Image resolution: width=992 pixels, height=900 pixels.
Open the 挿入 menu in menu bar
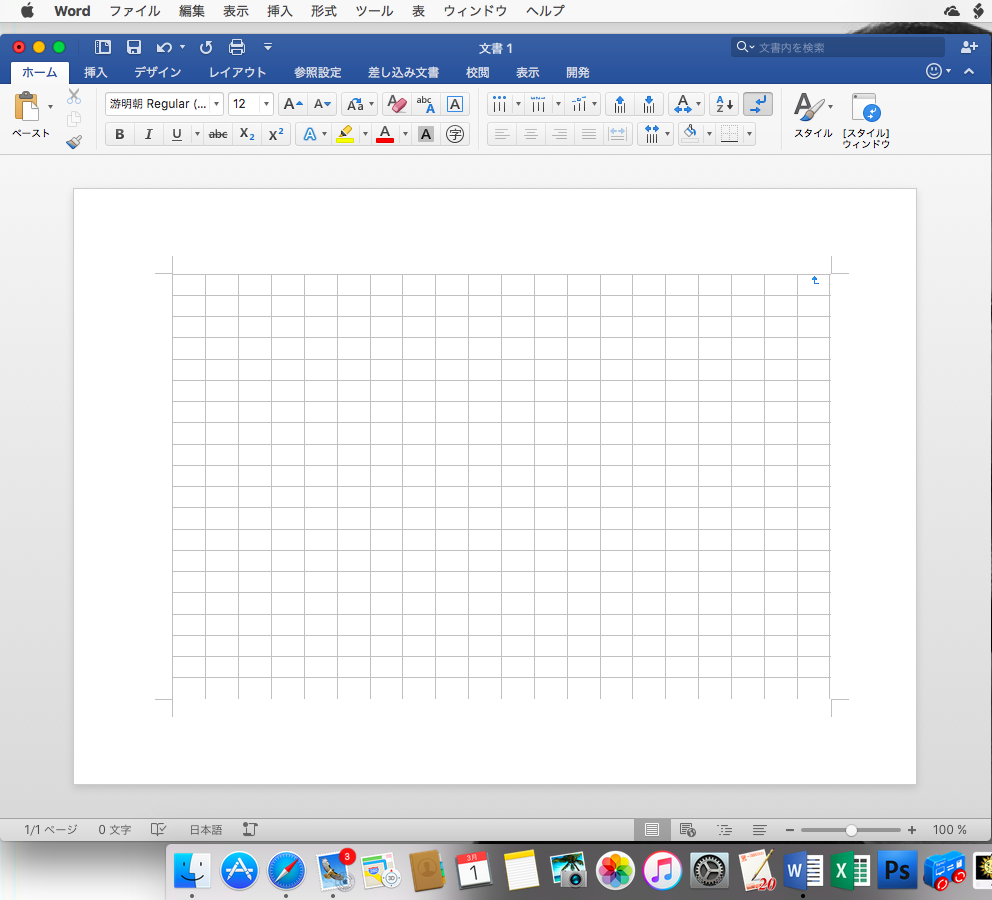click(x=280, y=11)
